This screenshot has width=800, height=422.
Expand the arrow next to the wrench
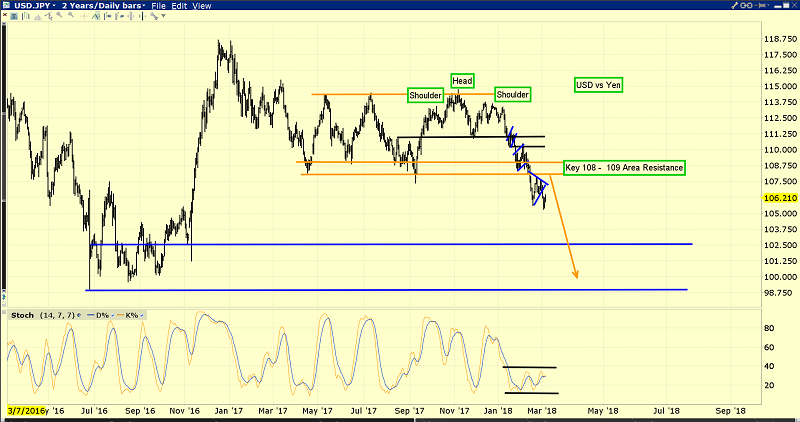(x=163, y=16)
